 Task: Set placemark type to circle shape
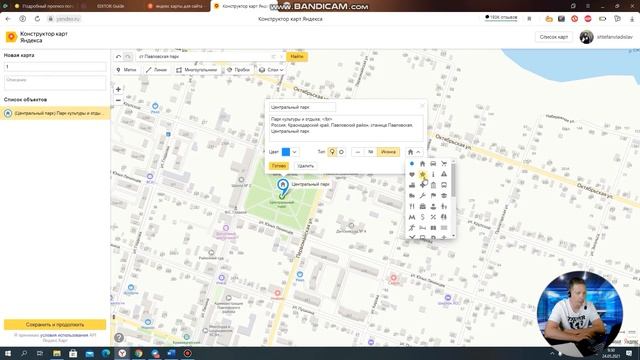(341, 152)
